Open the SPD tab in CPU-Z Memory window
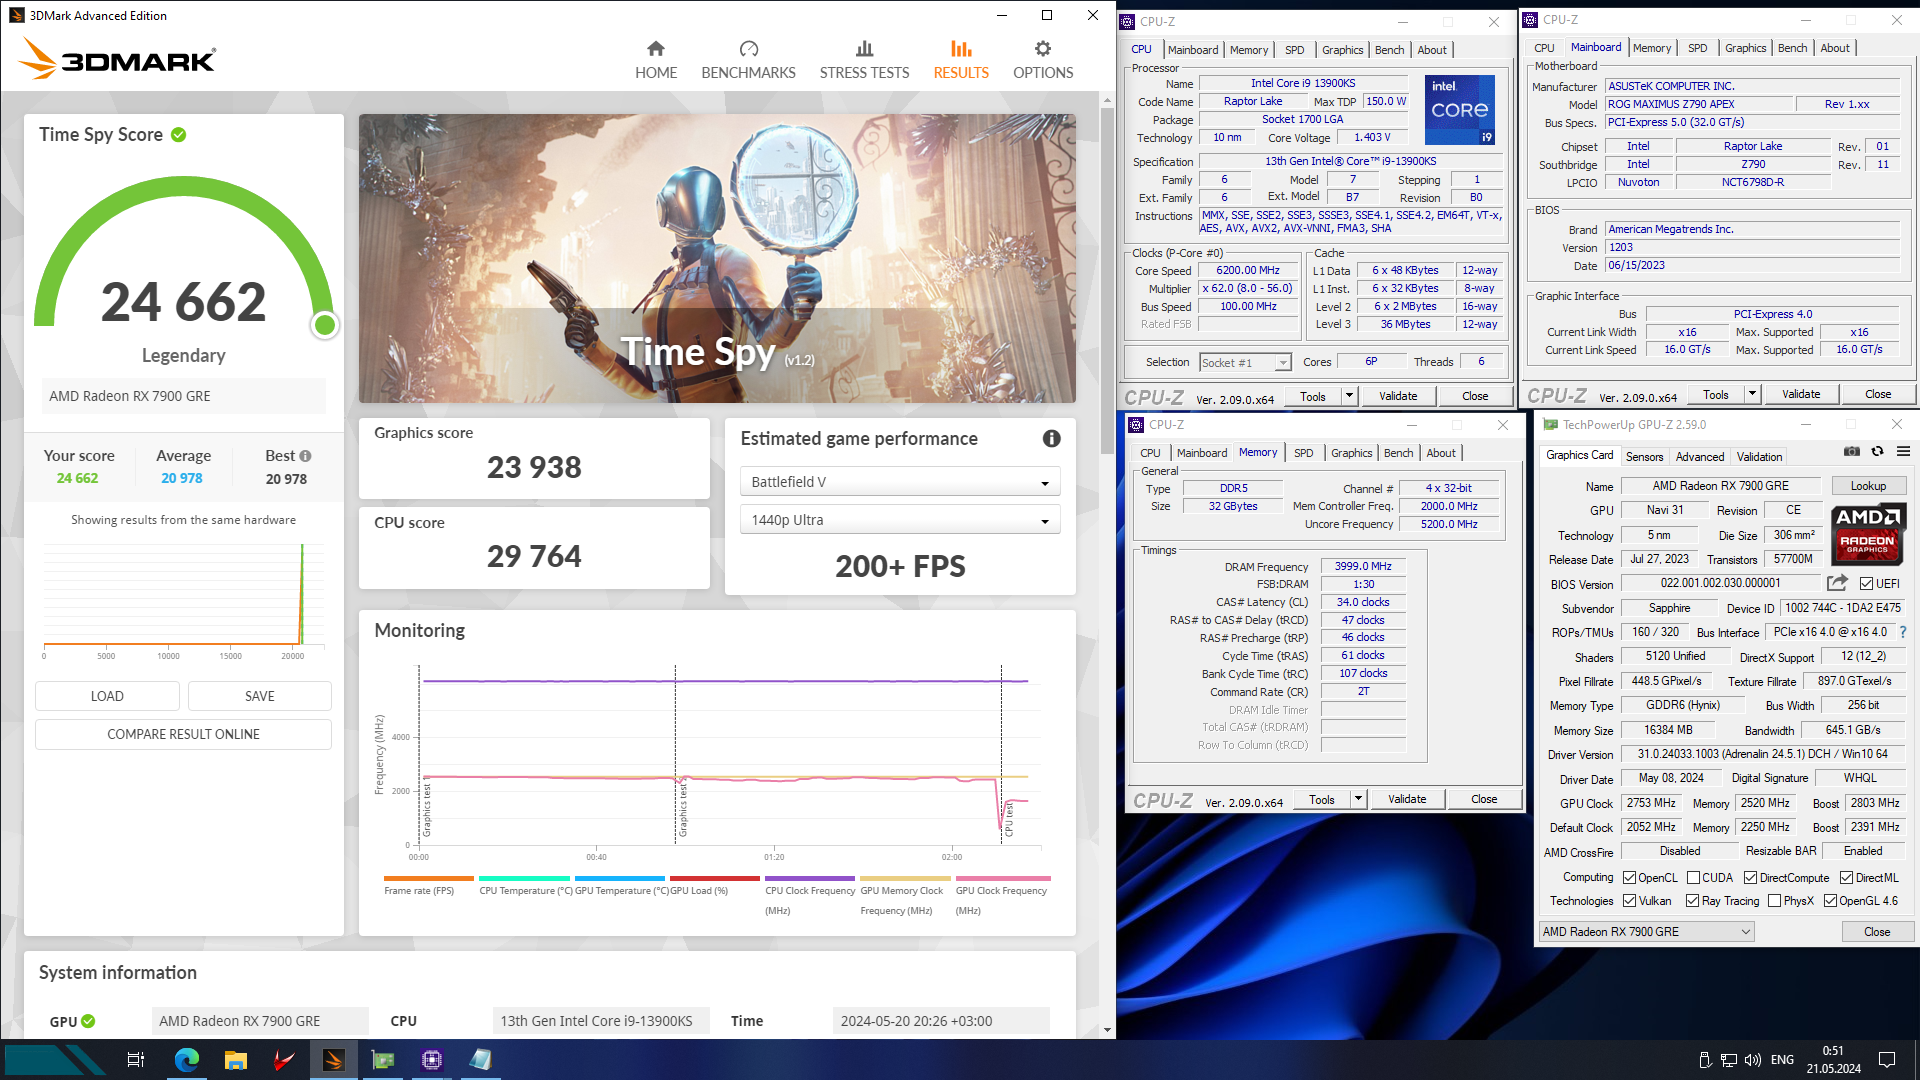This screenshot has width=1920, height=1080. 1303,453
